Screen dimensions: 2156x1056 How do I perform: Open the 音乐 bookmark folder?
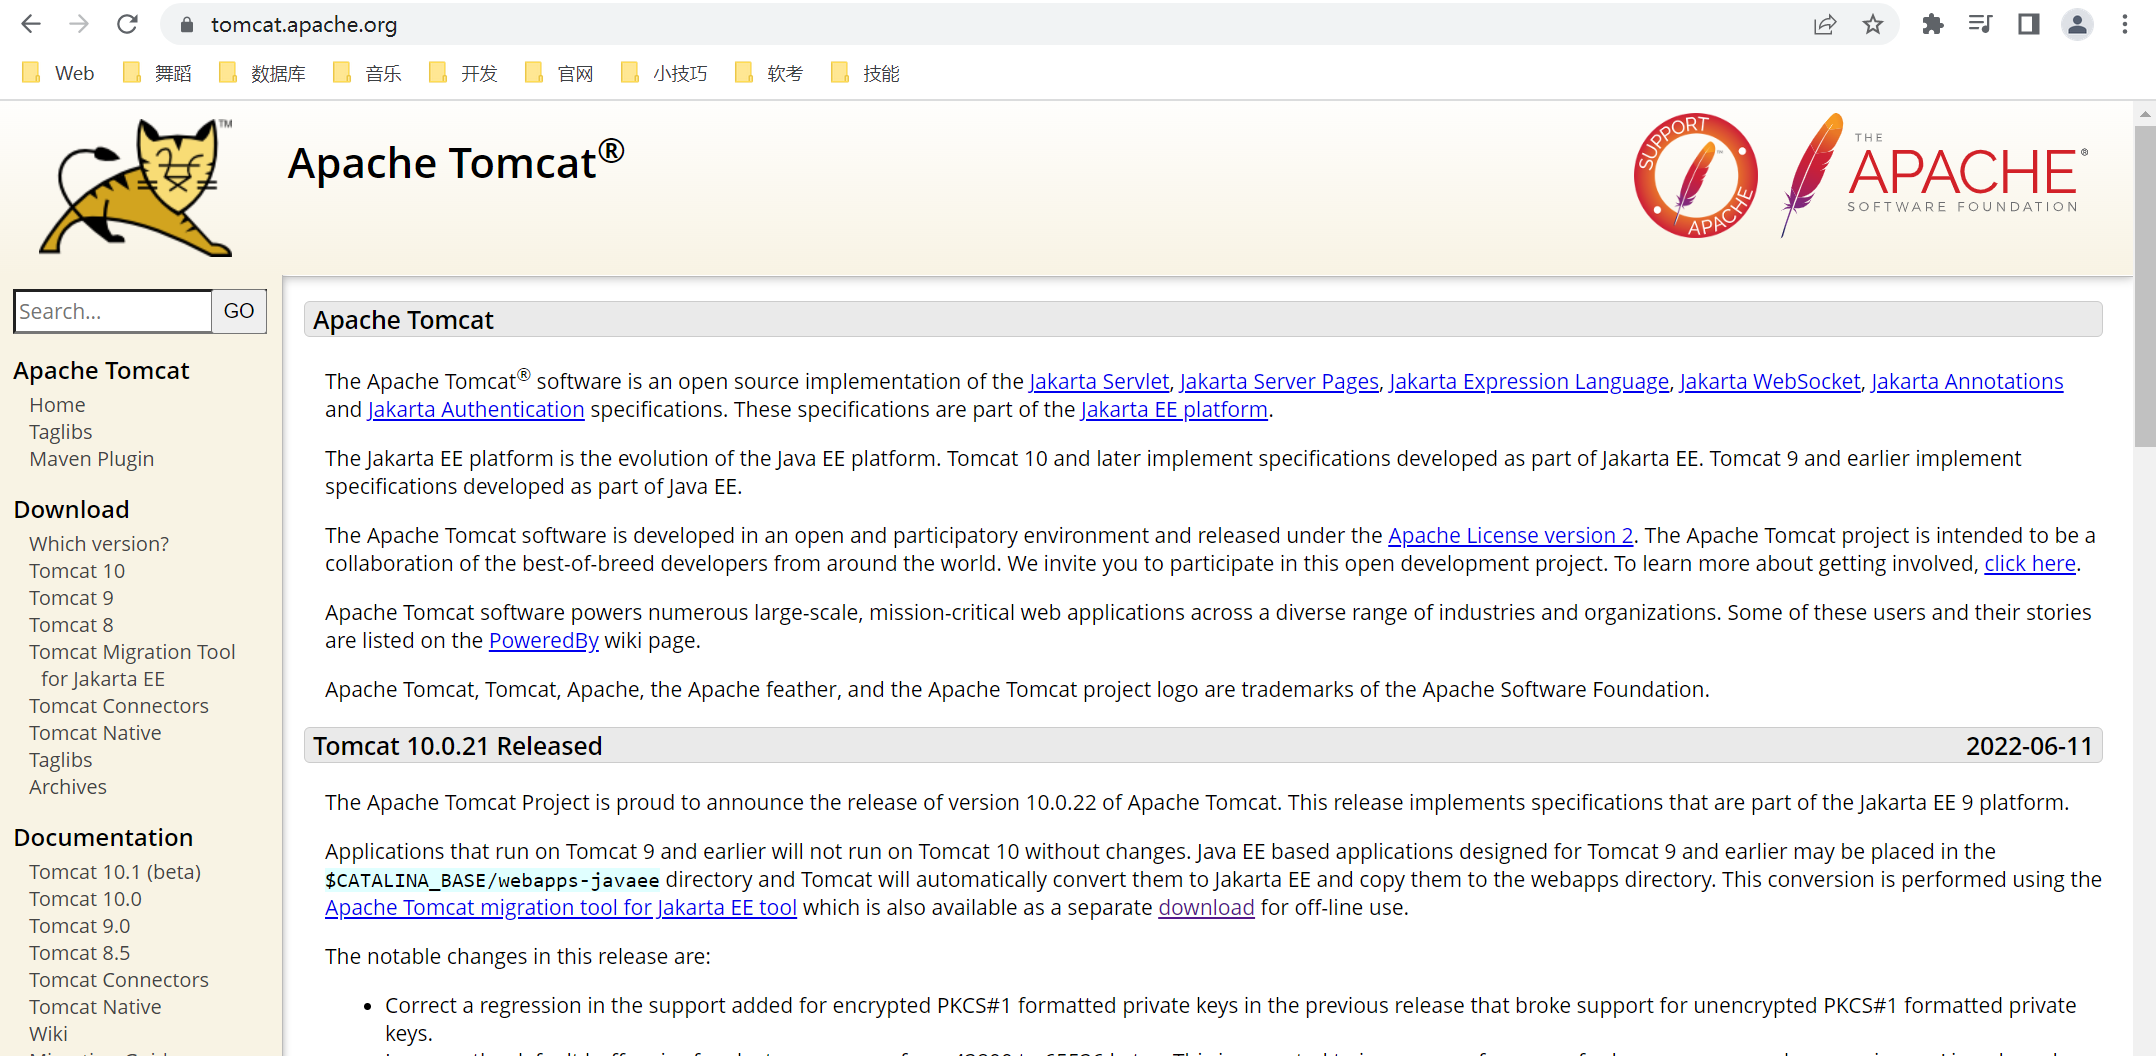(367, 73)
